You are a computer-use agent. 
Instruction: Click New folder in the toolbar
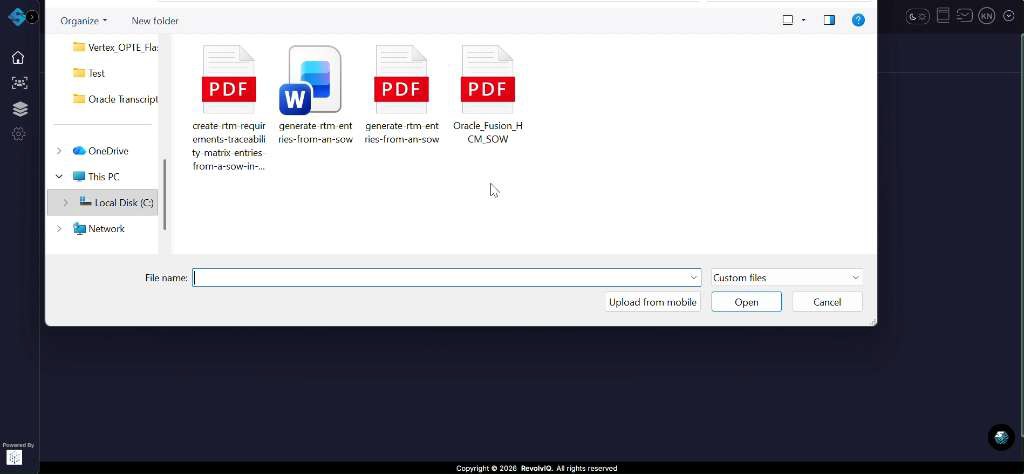tap(155, 20)
